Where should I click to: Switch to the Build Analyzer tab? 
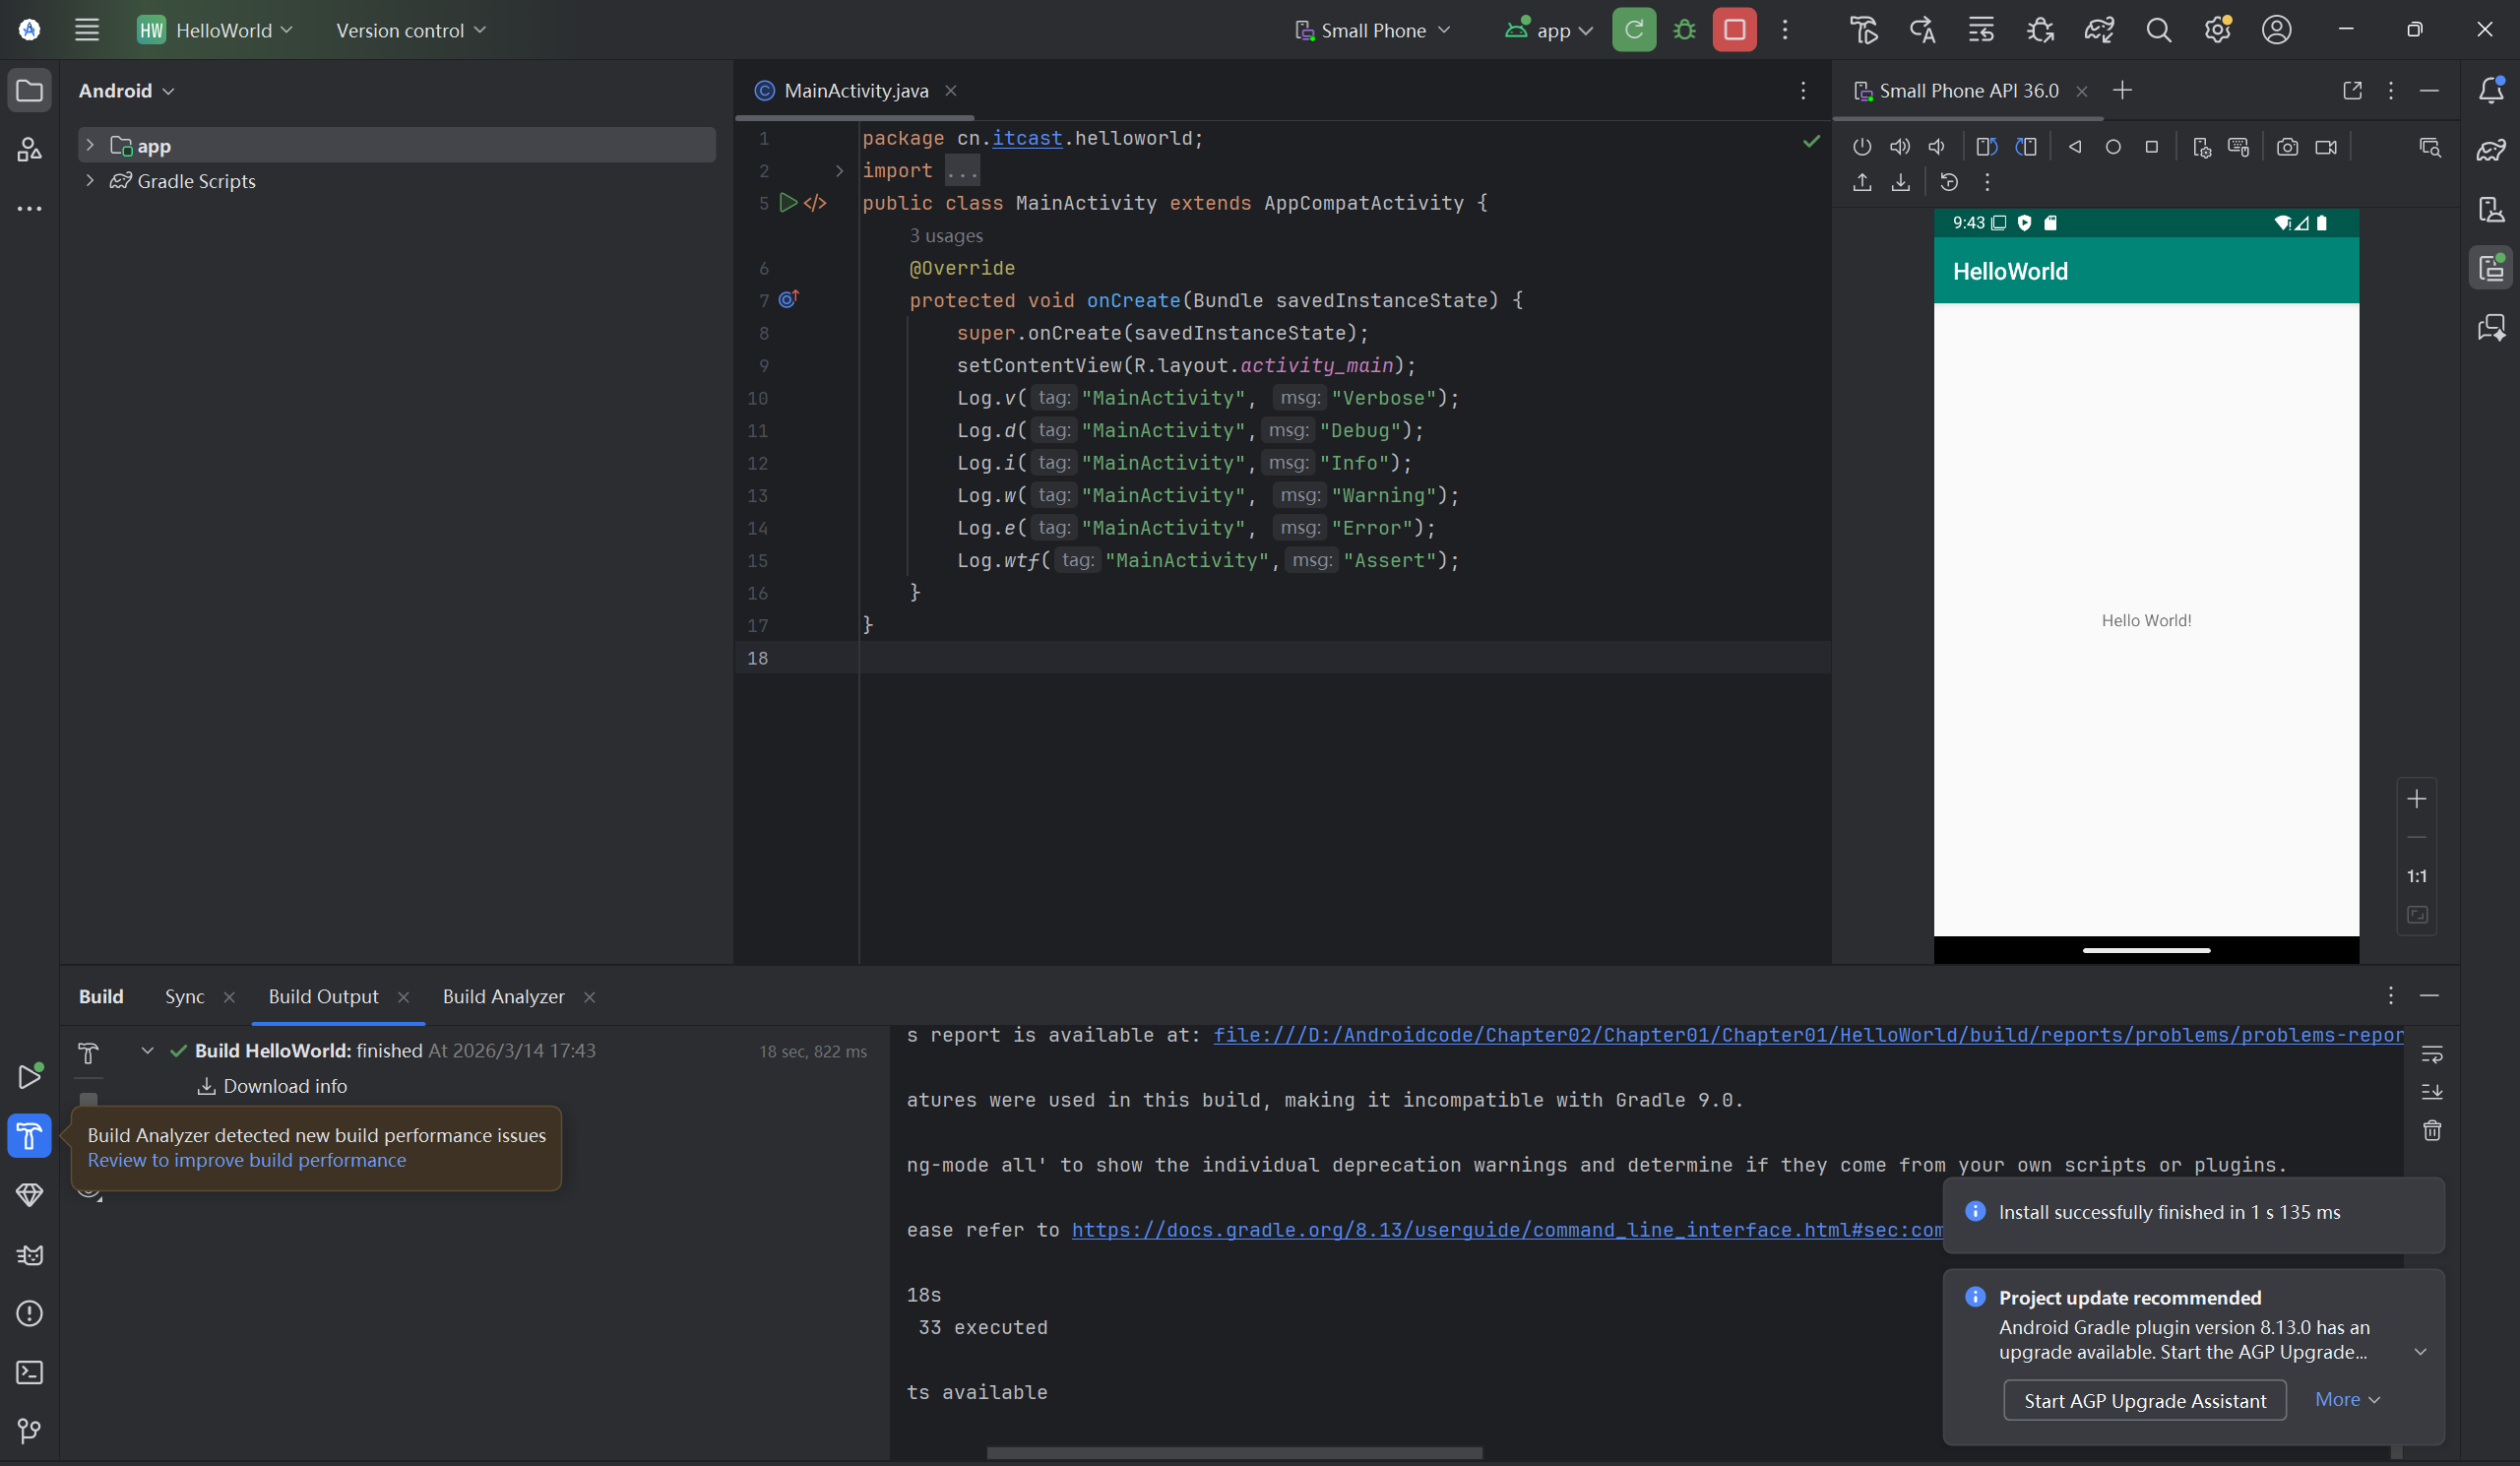[503, 996]
